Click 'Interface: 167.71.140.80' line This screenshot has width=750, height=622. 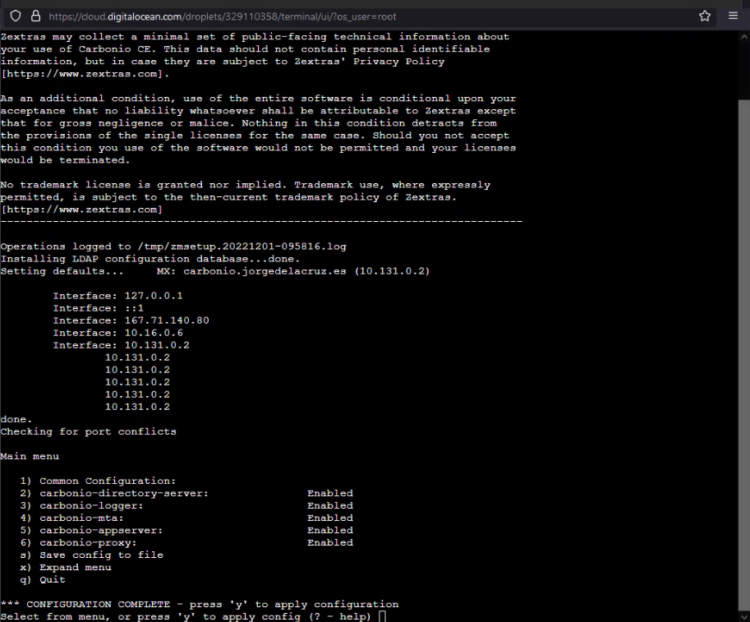point(131,321)
